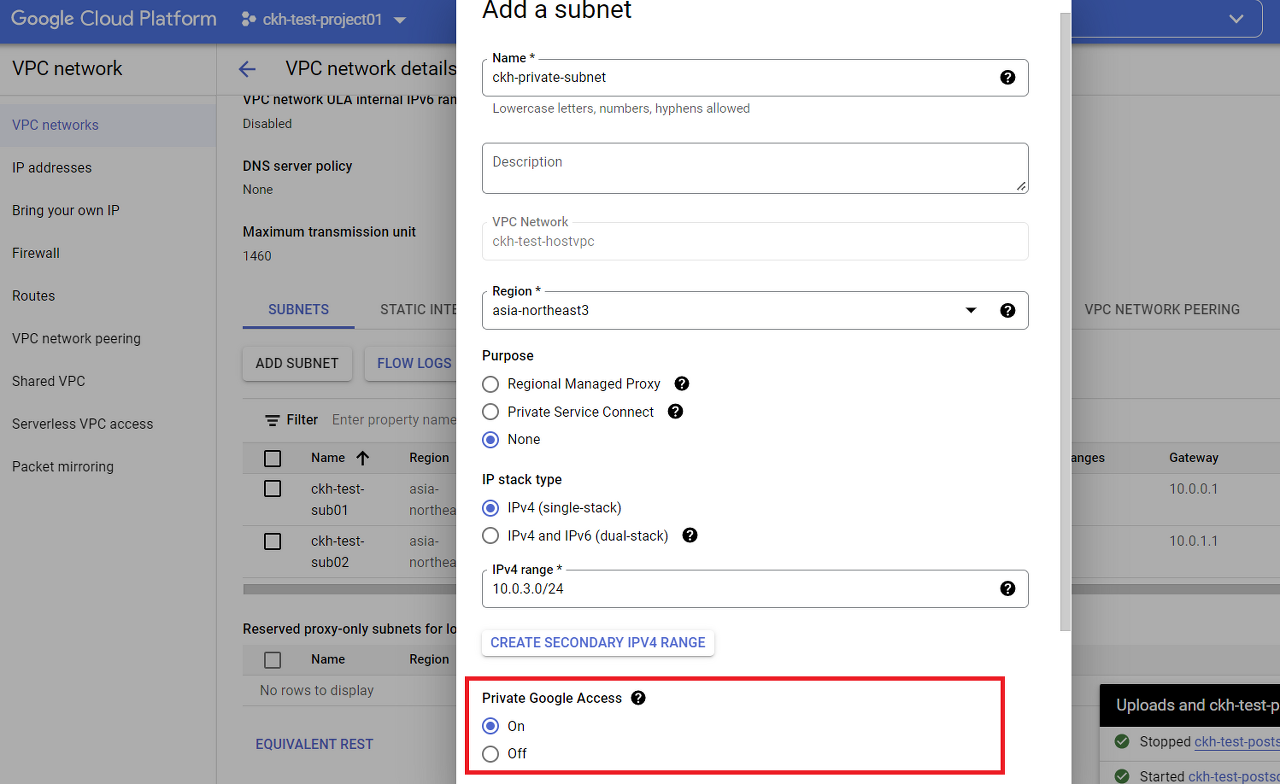
Task: Select Private Service Connect purpose
Action: pyautogui.click(x=490, y=412)
